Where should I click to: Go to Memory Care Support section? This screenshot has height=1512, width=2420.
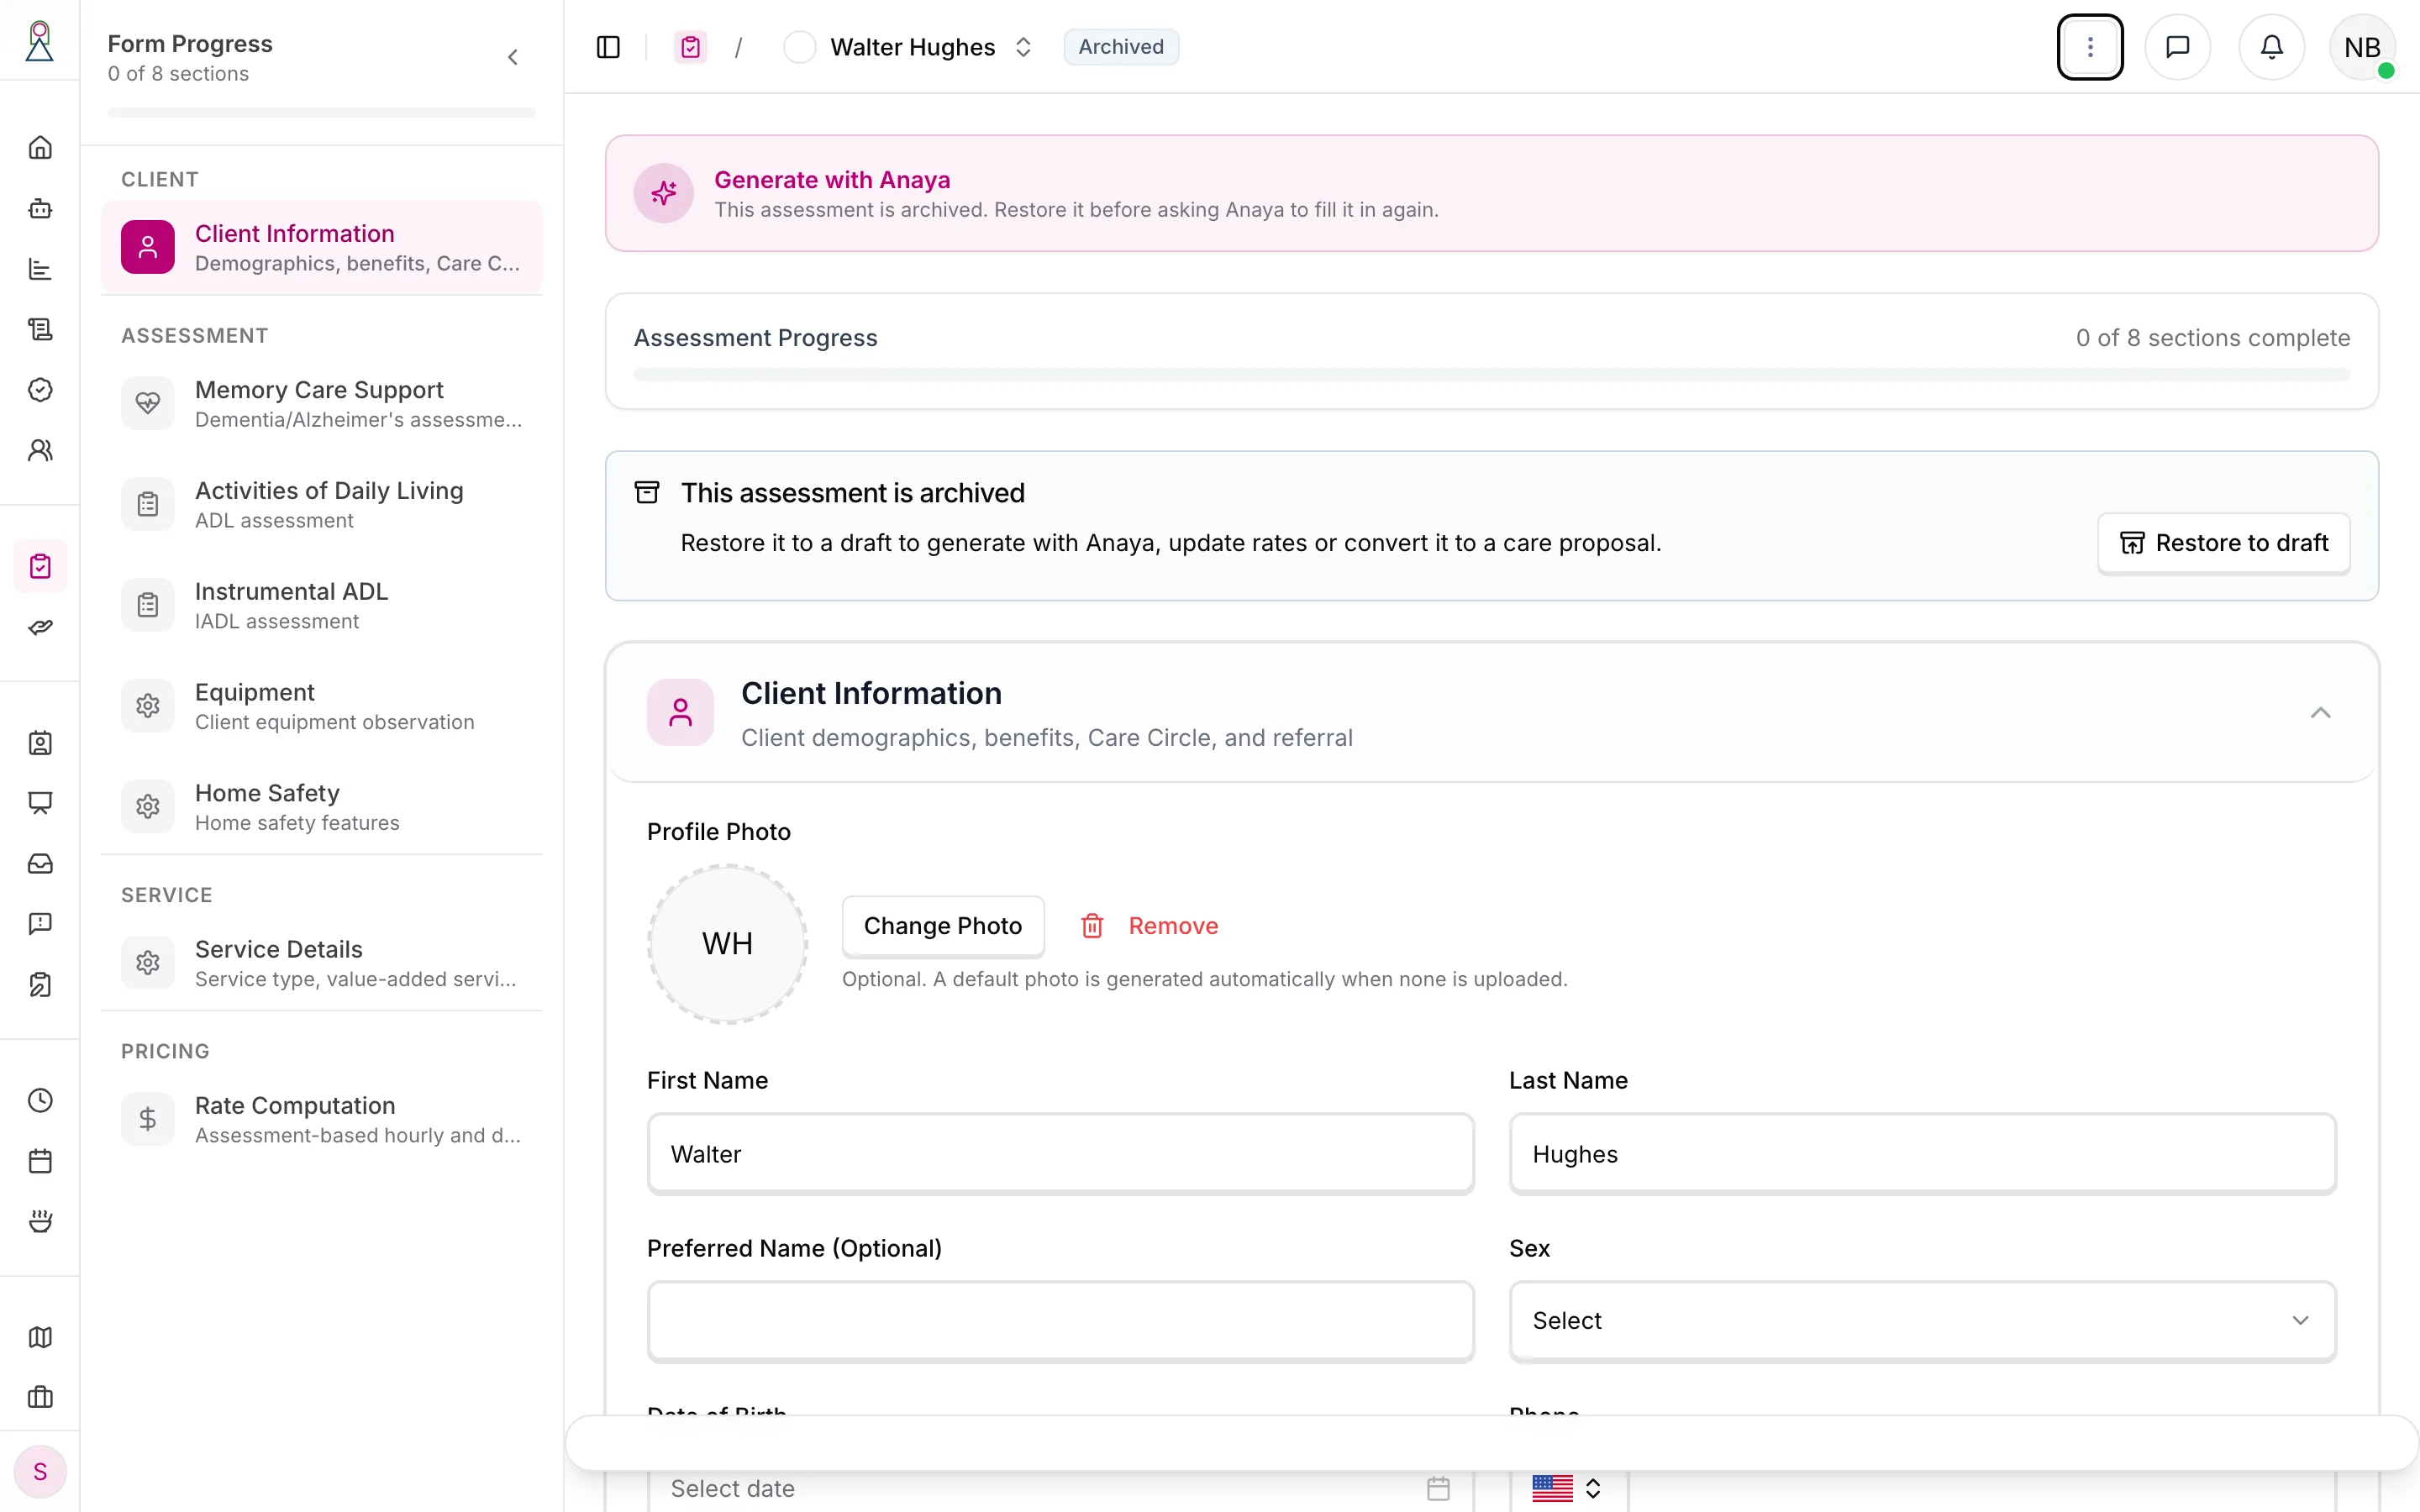tap(321, 403)
